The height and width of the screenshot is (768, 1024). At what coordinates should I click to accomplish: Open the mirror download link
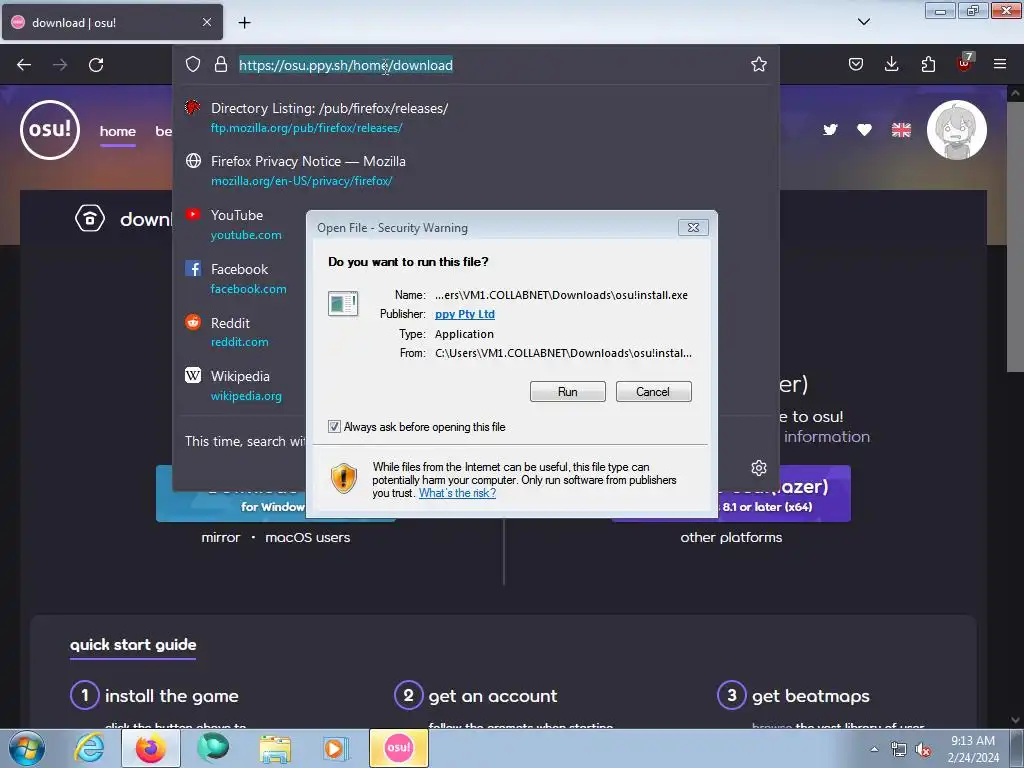point(221,537)
